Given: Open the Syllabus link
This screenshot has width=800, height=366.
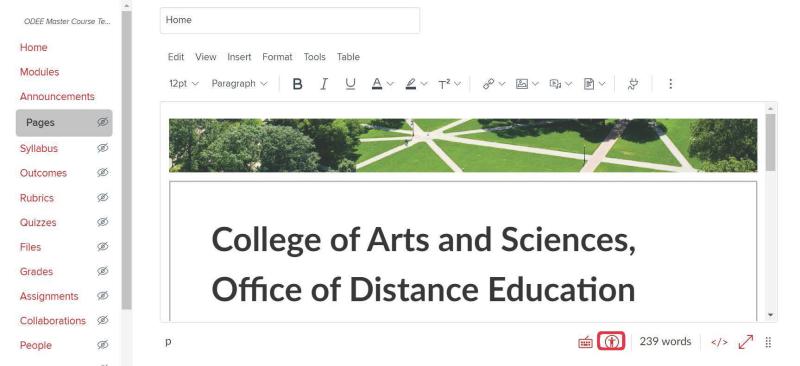Looking at the screenshot, I should pos(39,149).
